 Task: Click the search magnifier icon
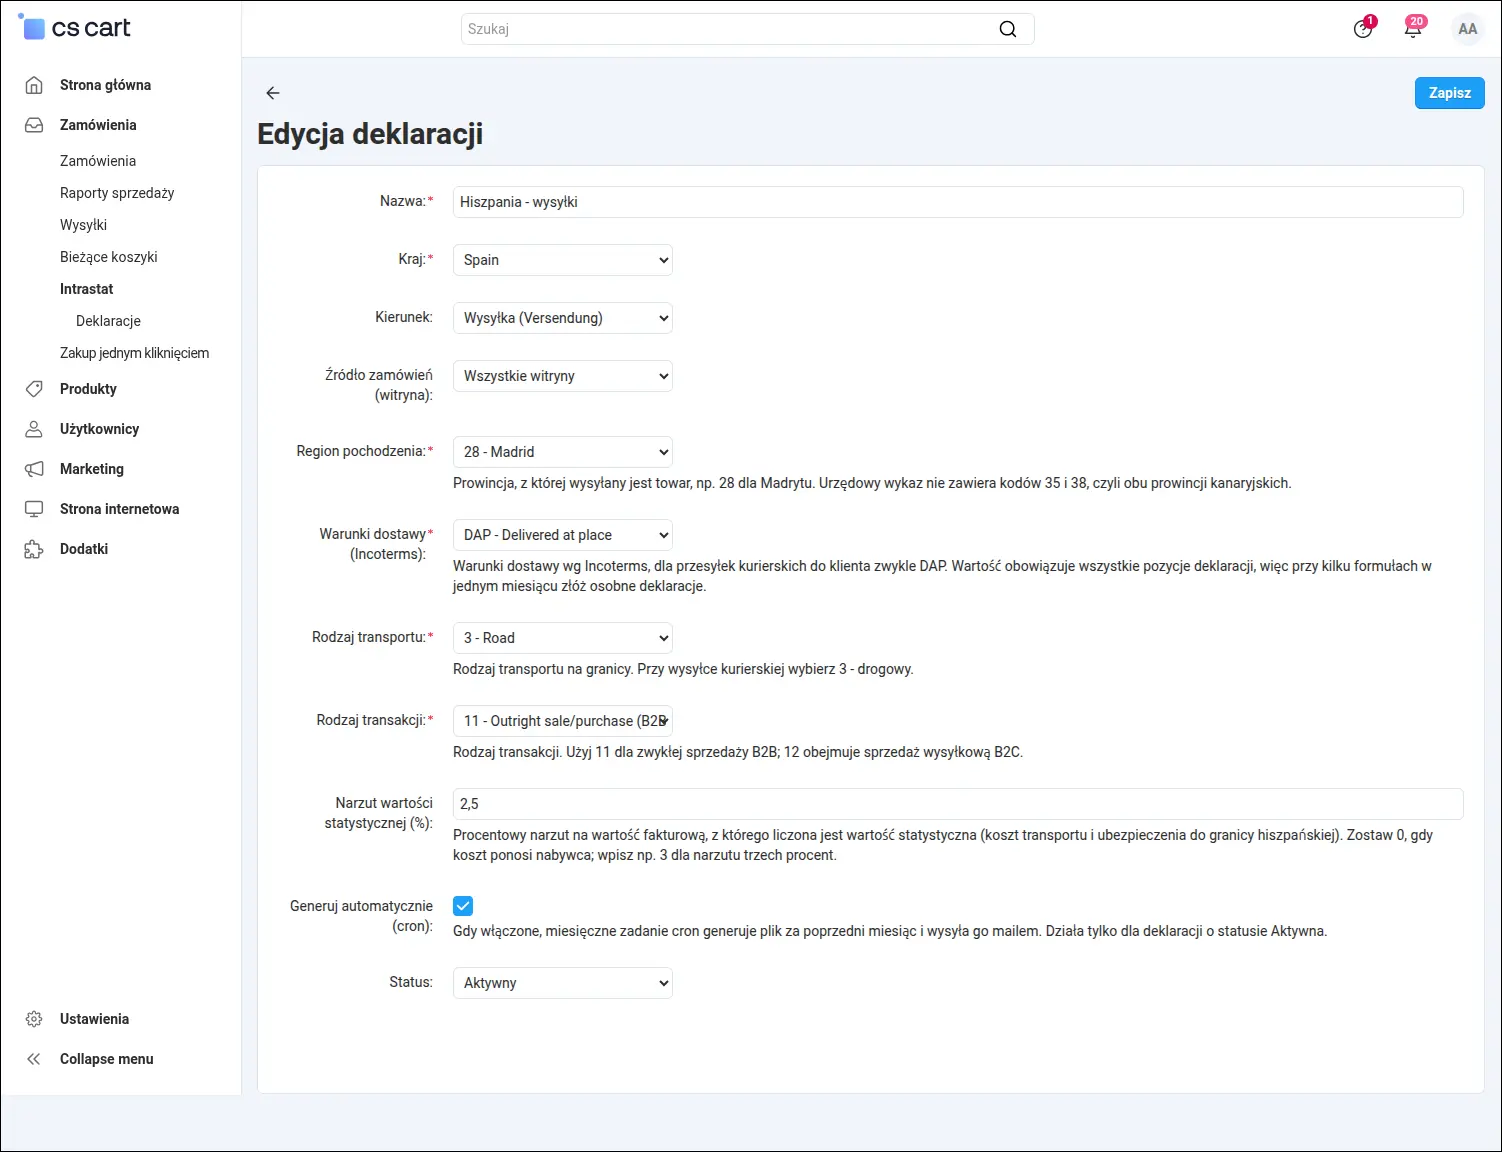[x=1008, y=29]
